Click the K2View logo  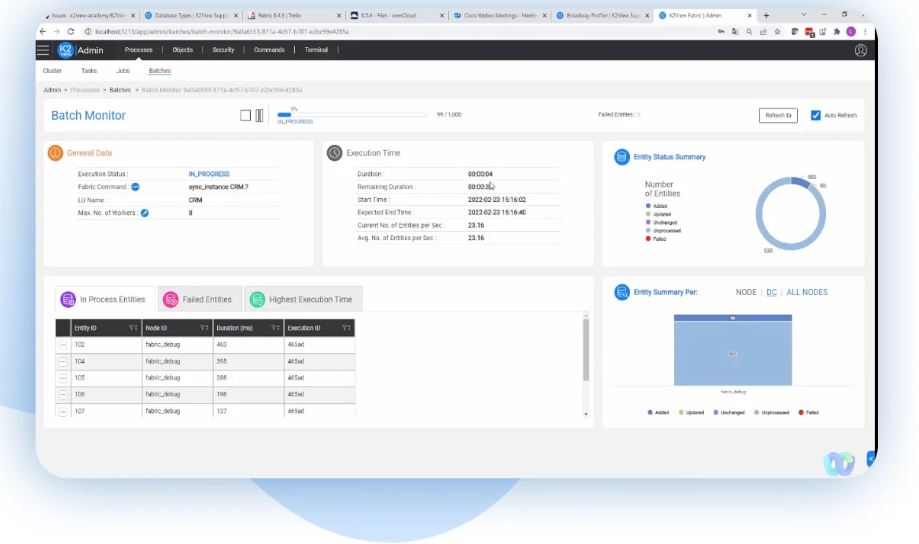(x=65, y=50)
